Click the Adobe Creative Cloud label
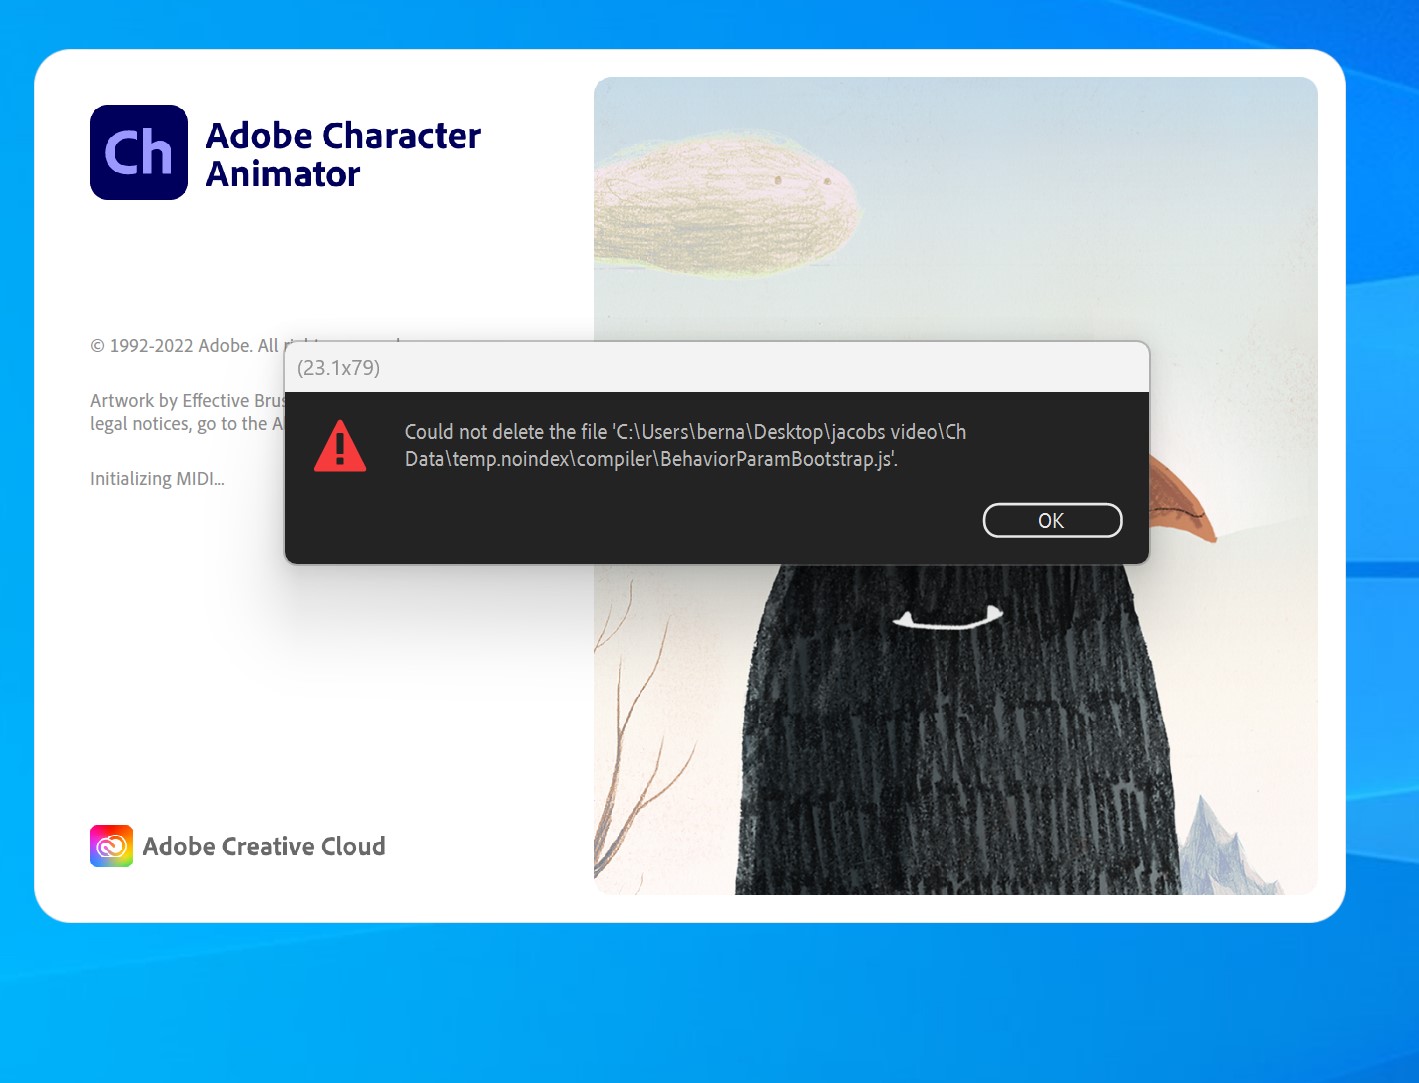The width and height of the screenshot is (1419, 1083). [x=264, y=846]
